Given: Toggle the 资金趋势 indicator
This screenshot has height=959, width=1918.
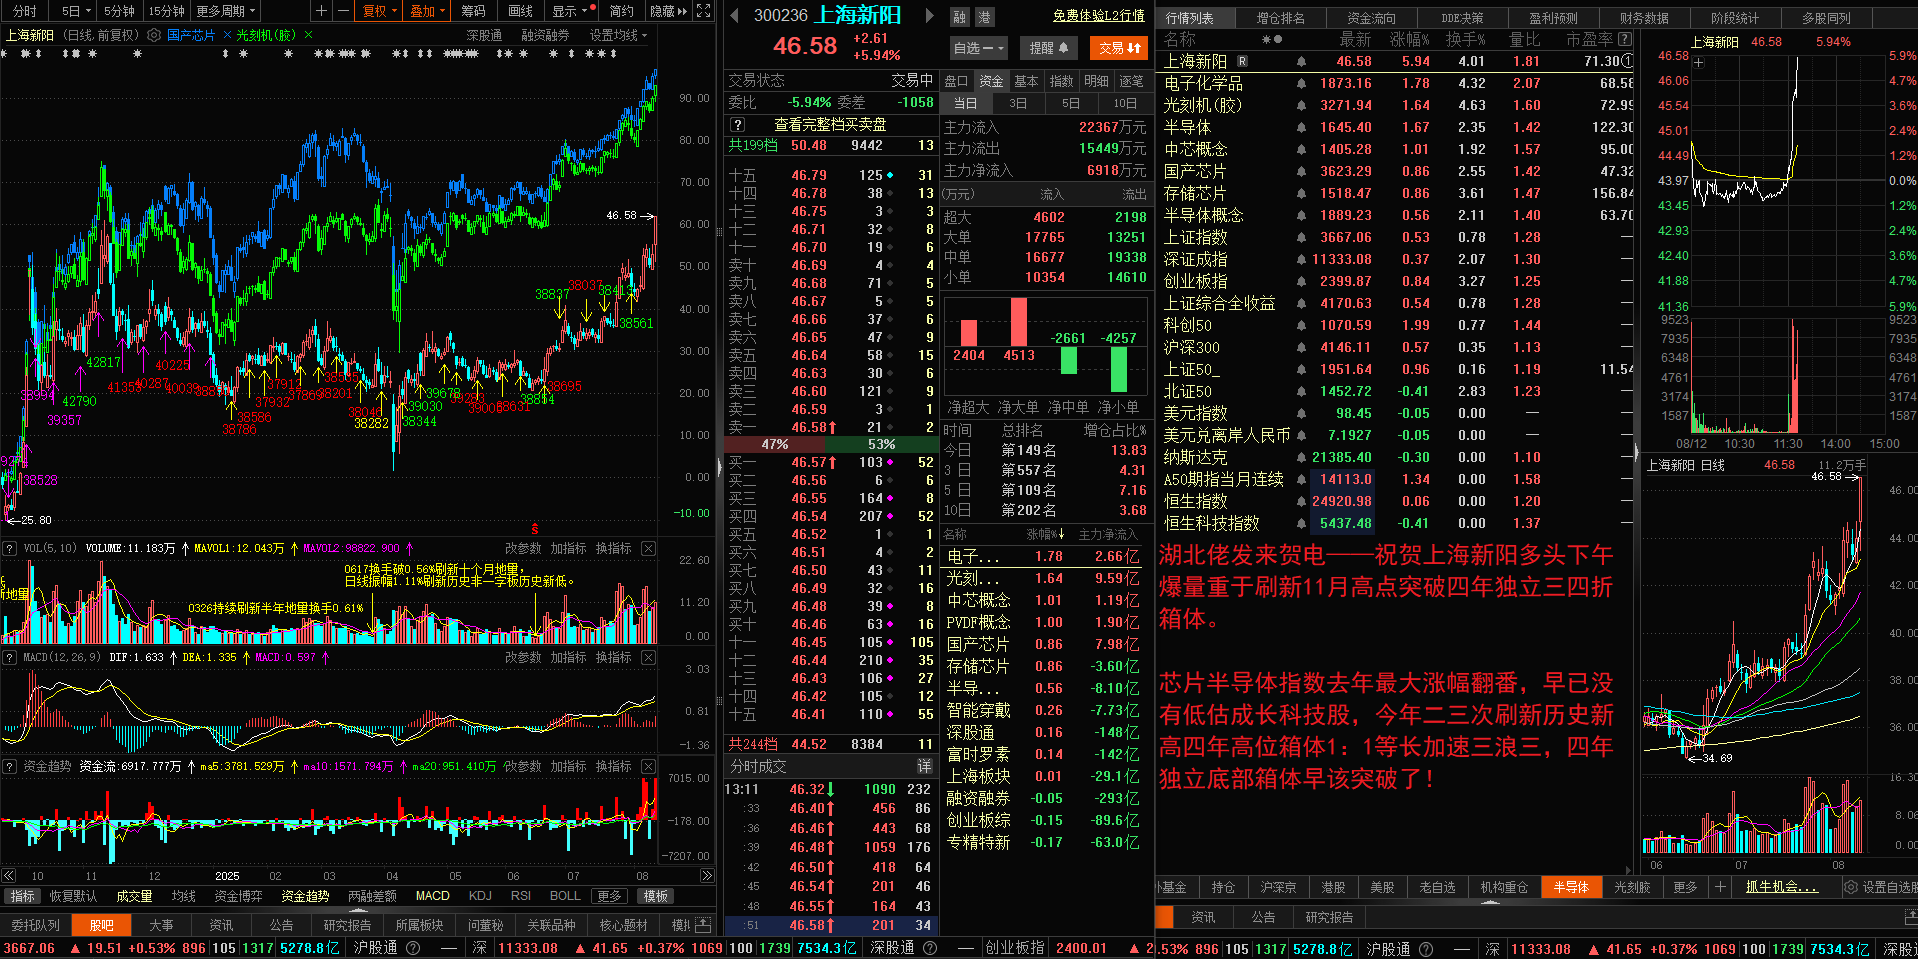Looking at the screenshot, I should click(305, 896).
